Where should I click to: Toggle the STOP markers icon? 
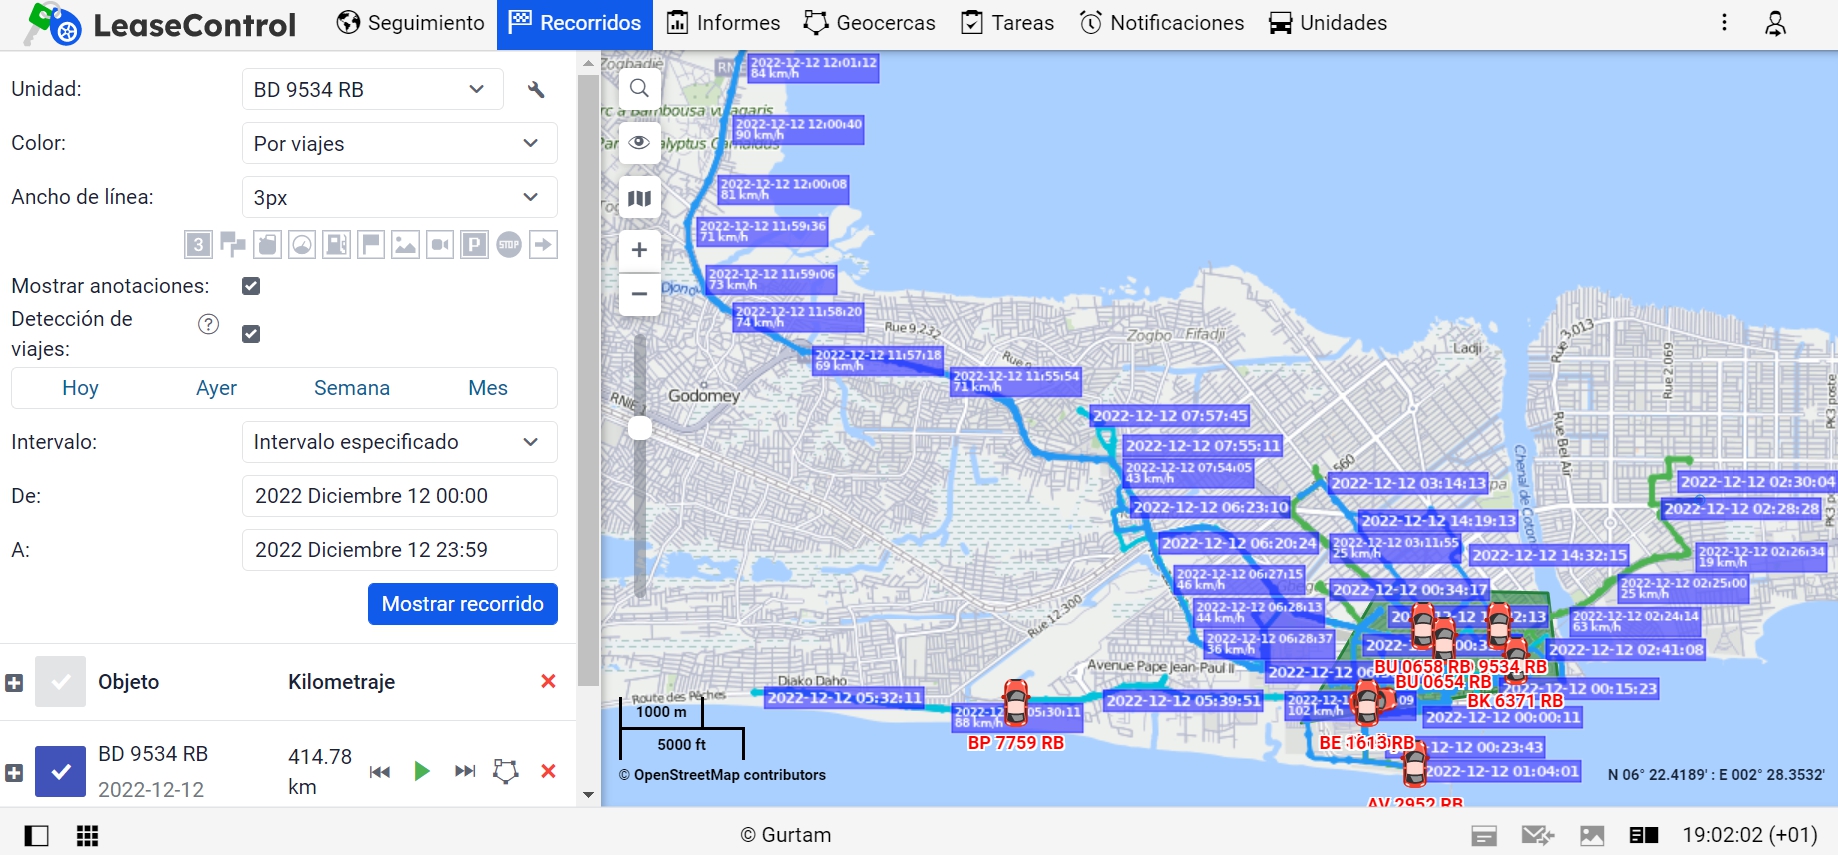tap(509, 244)
